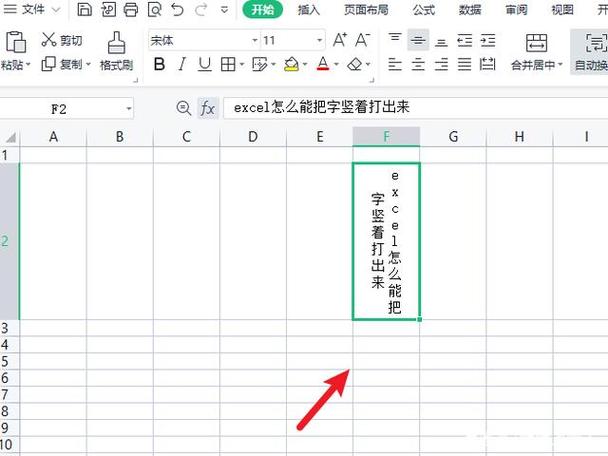Click the distributed alignment icon
Image resolution: width=608 pixels, height=456 pixels.
[487, 64]
